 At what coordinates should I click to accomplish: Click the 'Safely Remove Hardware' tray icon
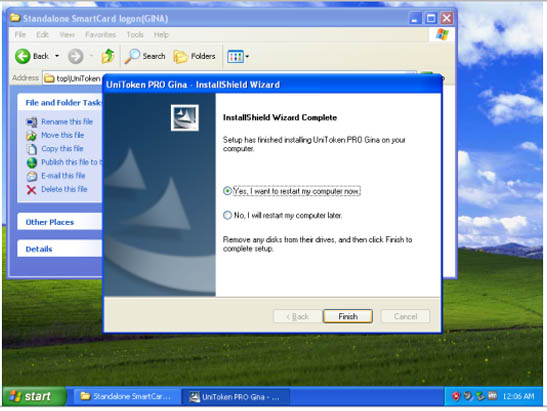coord(480,396)
